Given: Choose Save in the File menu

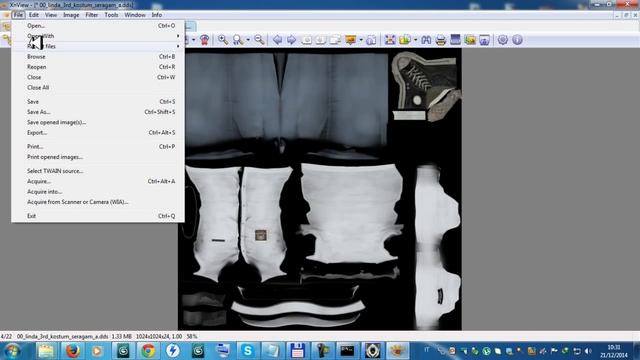Looking at the screenshot, I should tap(98, 102).
